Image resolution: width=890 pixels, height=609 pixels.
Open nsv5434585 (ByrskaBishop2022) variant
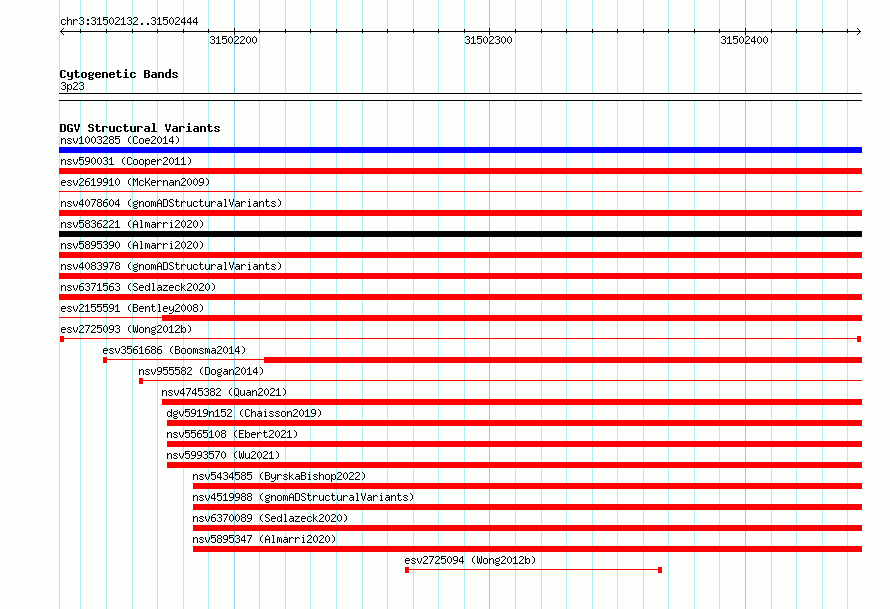click(279, 476)
